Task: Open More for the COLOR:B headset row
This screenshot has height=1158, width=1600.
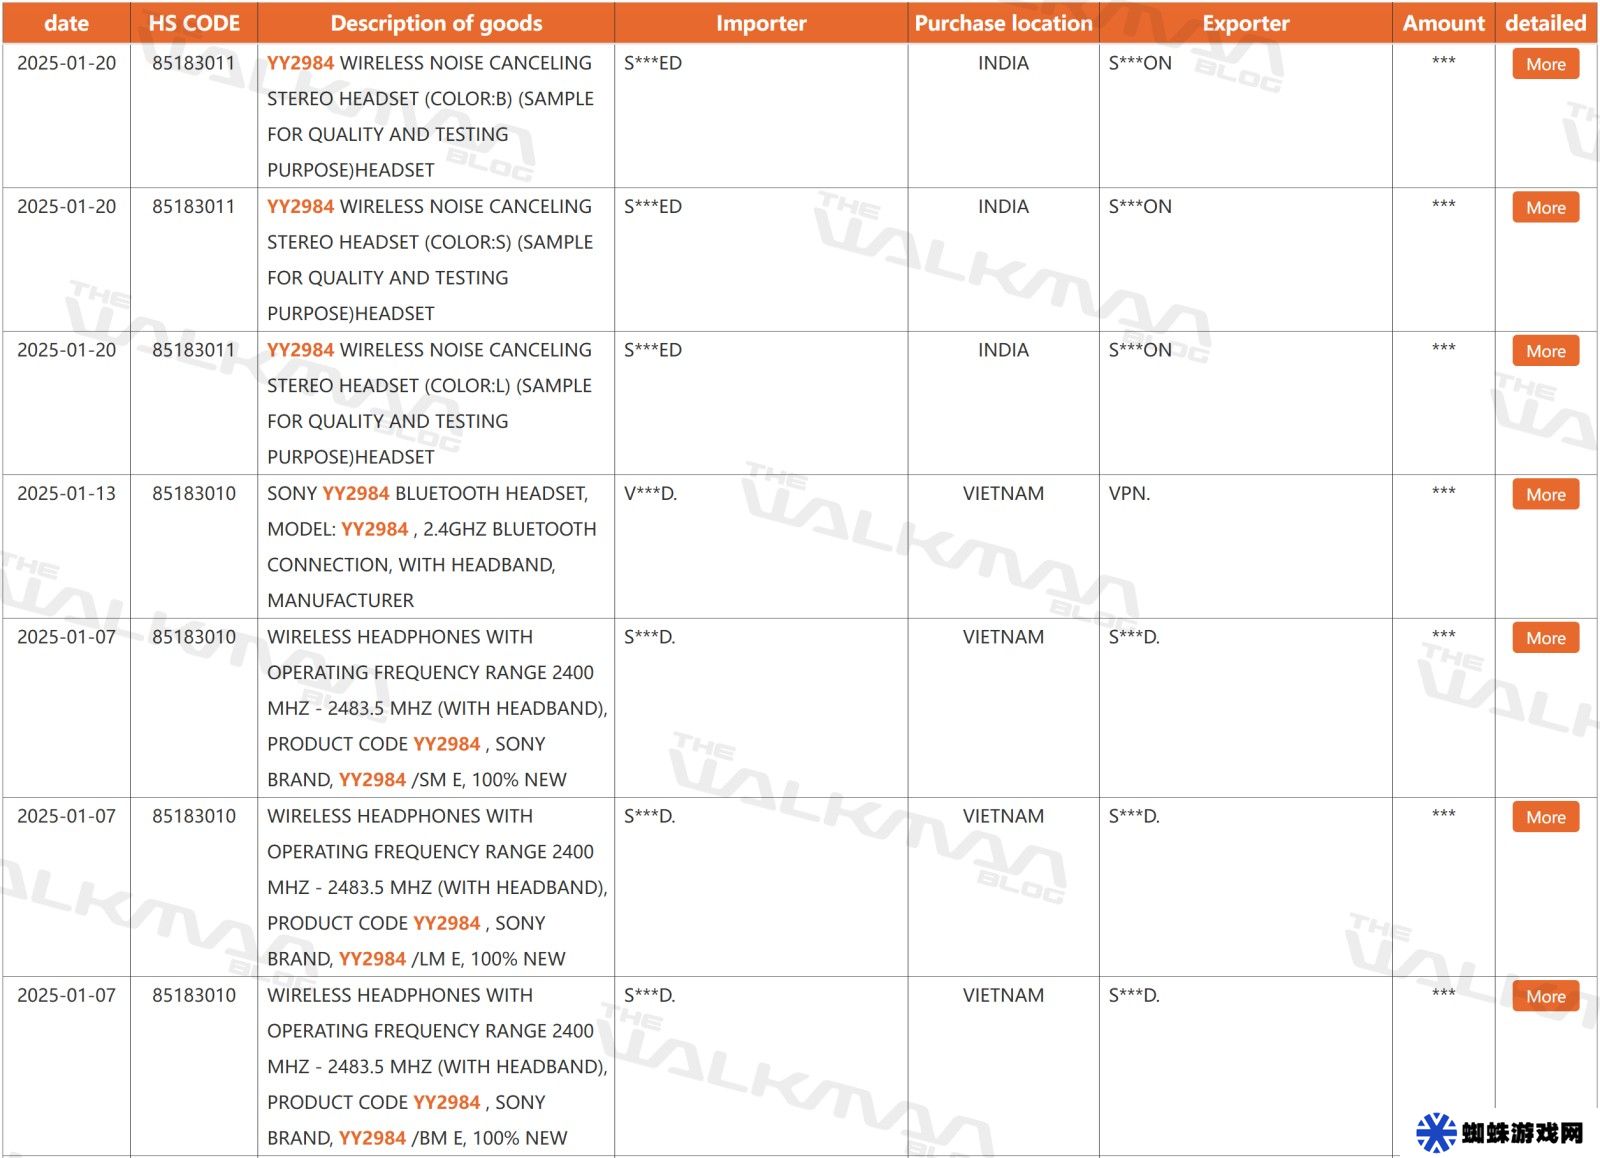Action: (x=1545, y=64)
